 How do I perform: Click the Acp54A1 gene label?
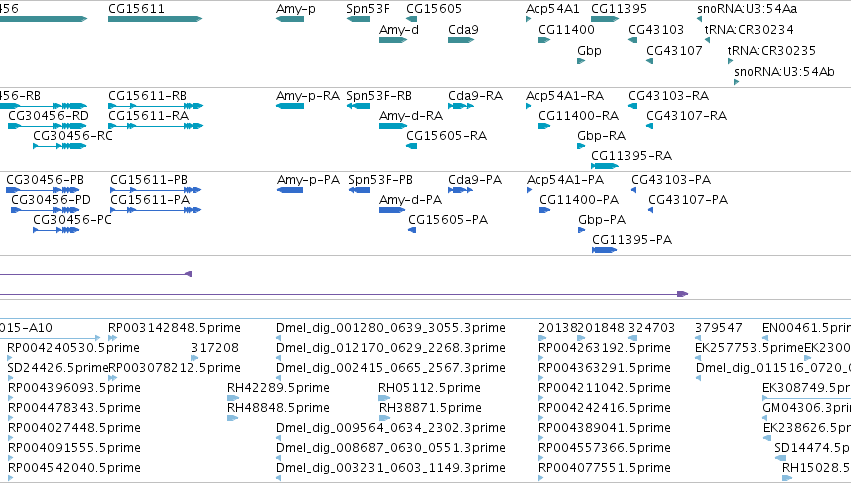point(552,9)
